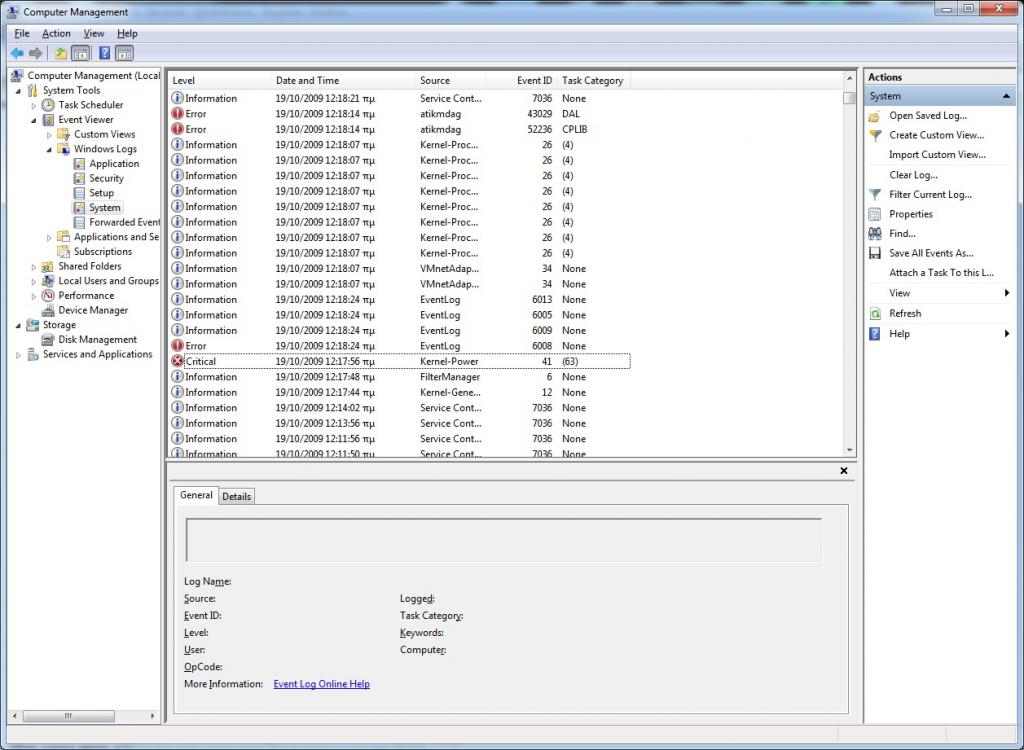The width and height of the screenshot is (1024, 750).
Task: Click the Back arrow in the toolbar
Action: (x=17, y=53)
